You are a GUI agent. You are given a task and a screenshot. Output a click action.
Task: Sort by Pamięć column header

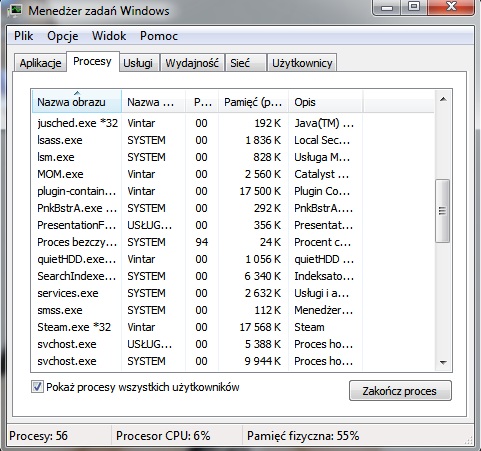tap(253, 102)
